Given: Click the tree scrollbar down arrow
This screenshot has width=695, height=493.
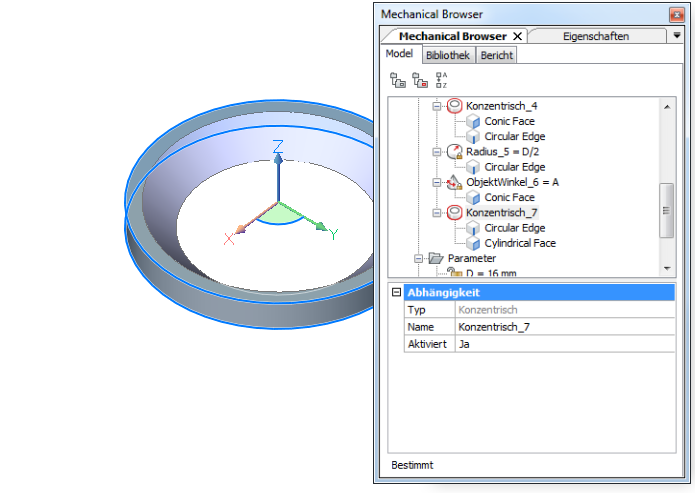Looking at the screenshot, I should tap(667, 267).
